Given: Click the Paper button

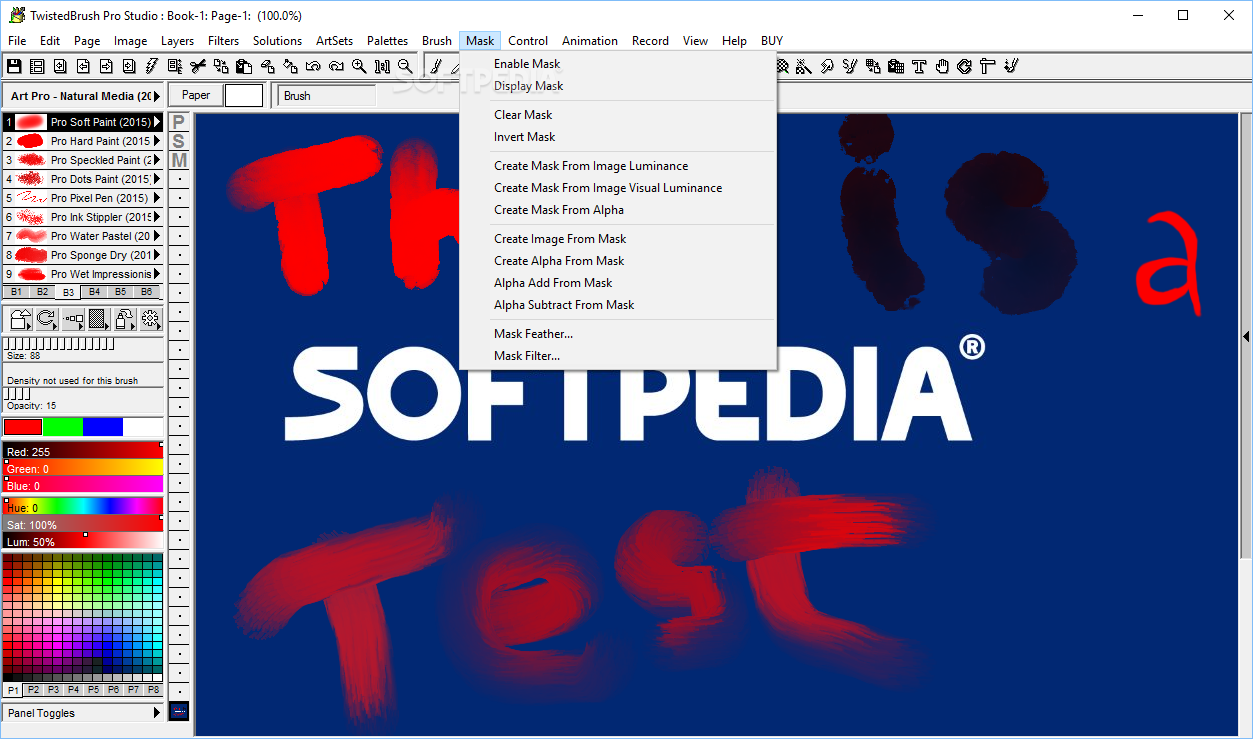Looking at the screenshot, I should [x=195, y=96].
